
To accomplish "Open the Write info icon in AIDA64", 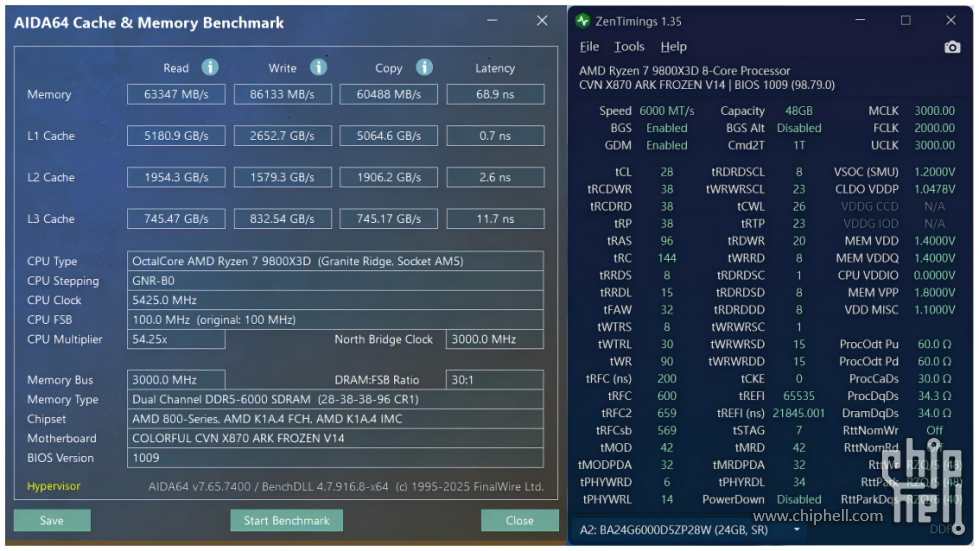I will click(318, 67).
